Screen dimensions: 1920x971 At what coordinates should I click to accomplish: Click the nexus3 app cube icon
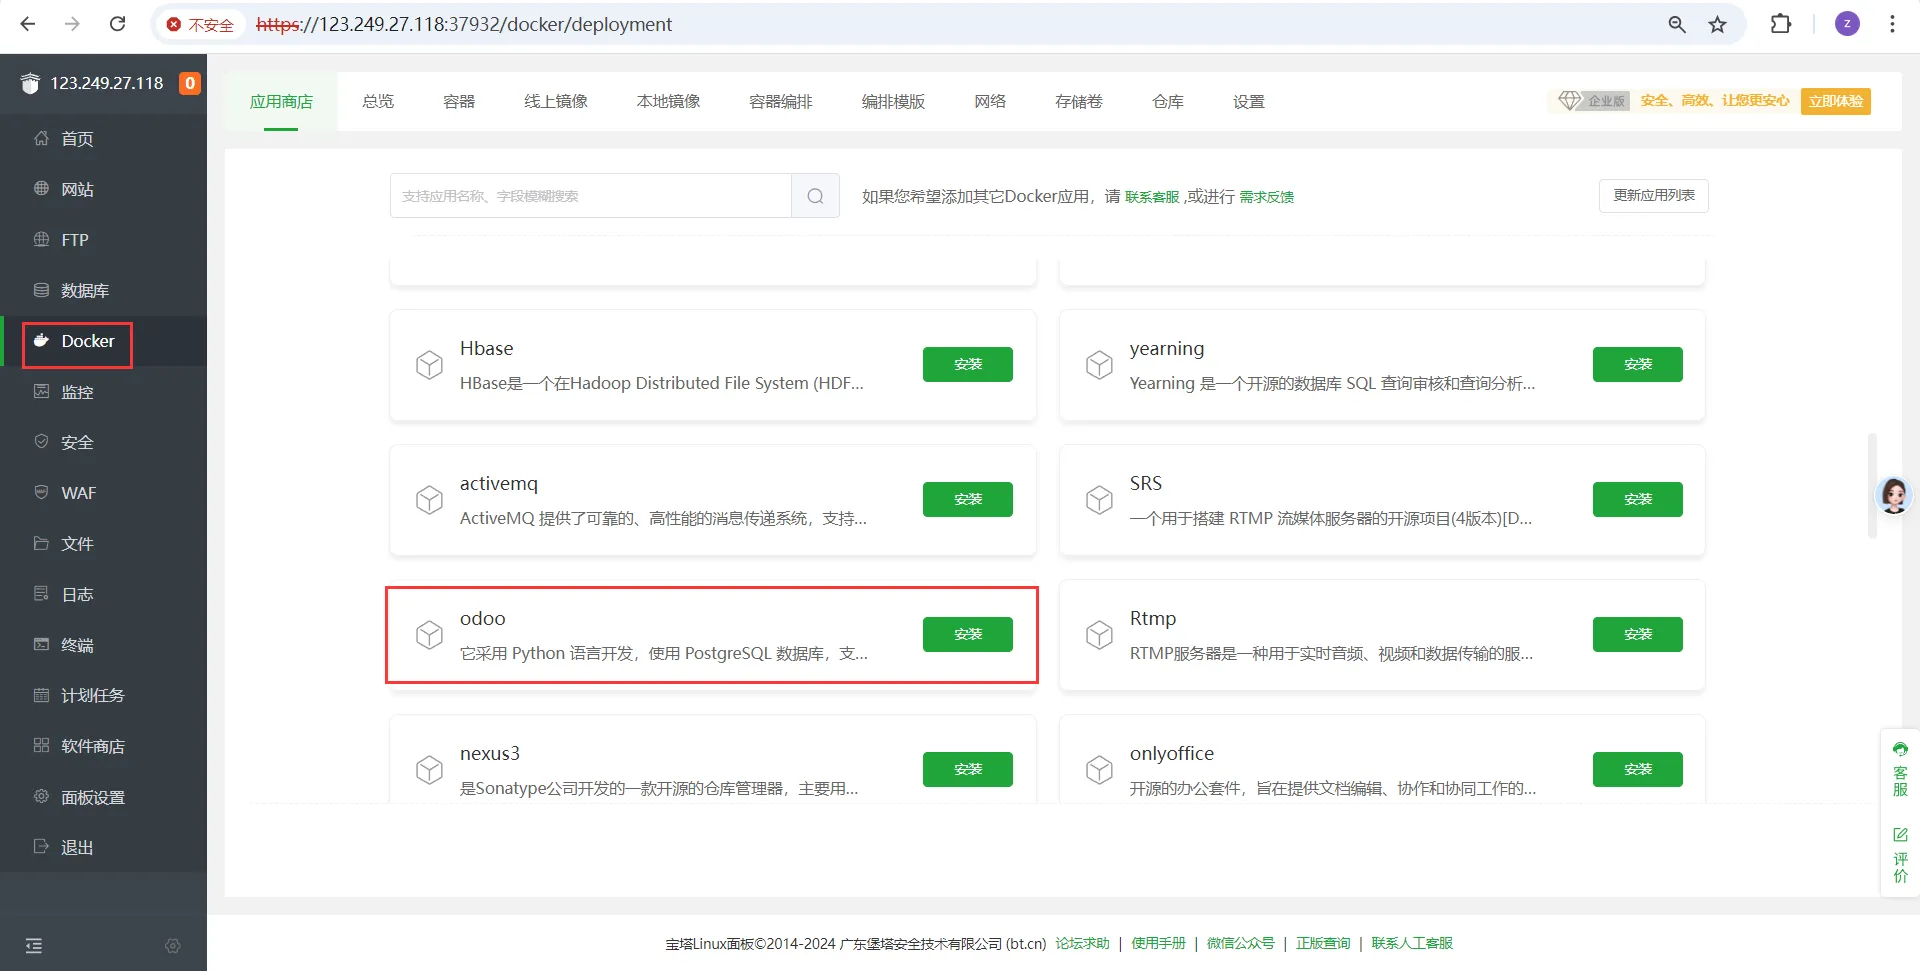point(430,770)
